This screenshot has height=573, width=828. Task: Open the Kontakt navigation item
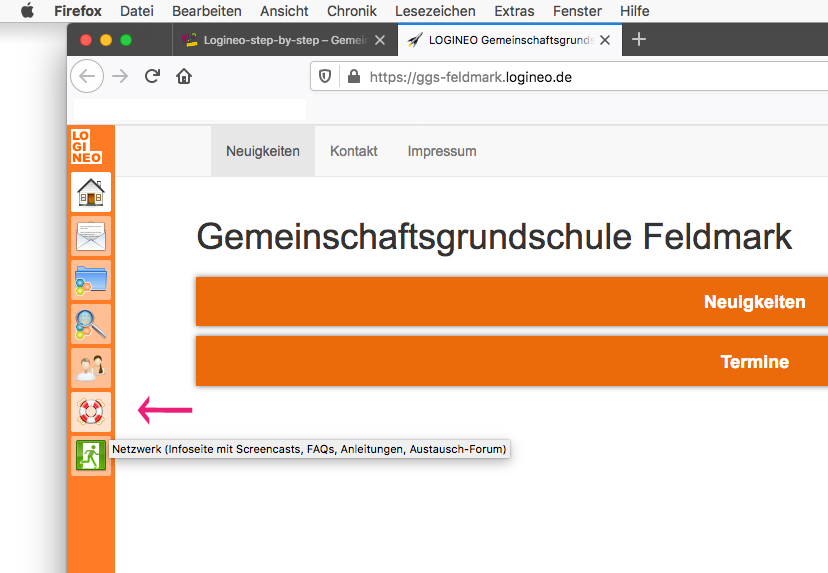click(x=354, y=151)
